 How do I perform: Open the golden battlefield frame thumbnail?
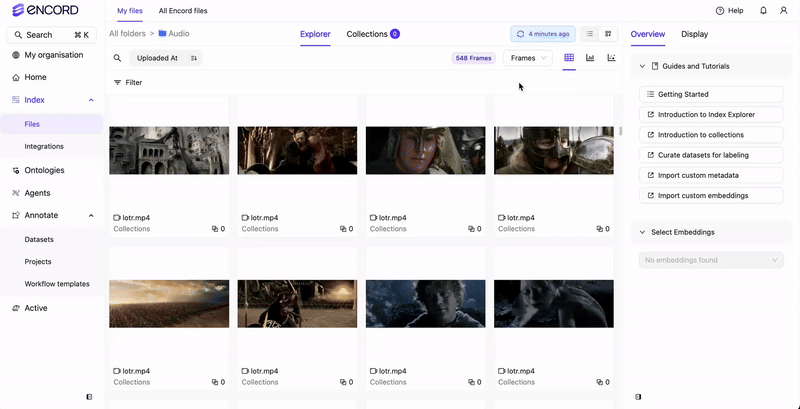(169, 303)
